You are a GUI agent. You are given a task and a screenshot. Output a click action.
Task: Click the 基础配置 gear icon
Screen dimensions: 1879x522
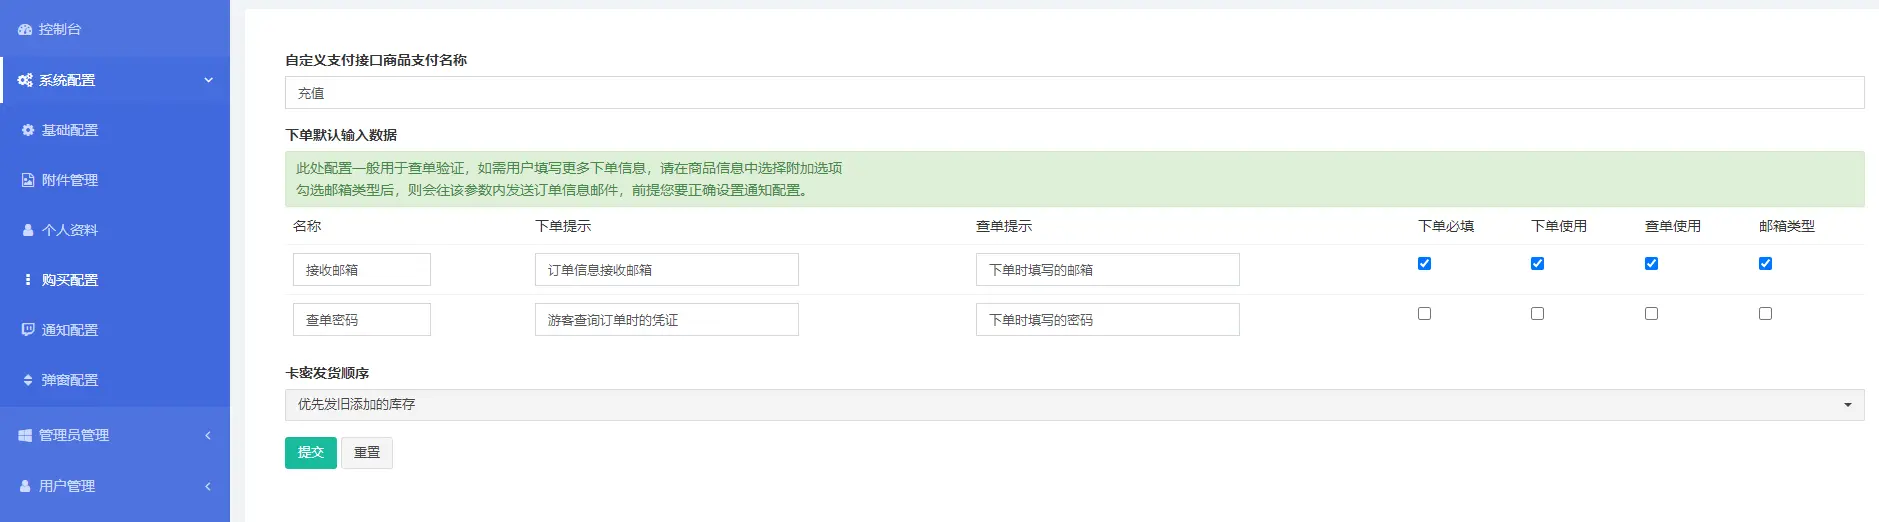click(x=28, y=130)
